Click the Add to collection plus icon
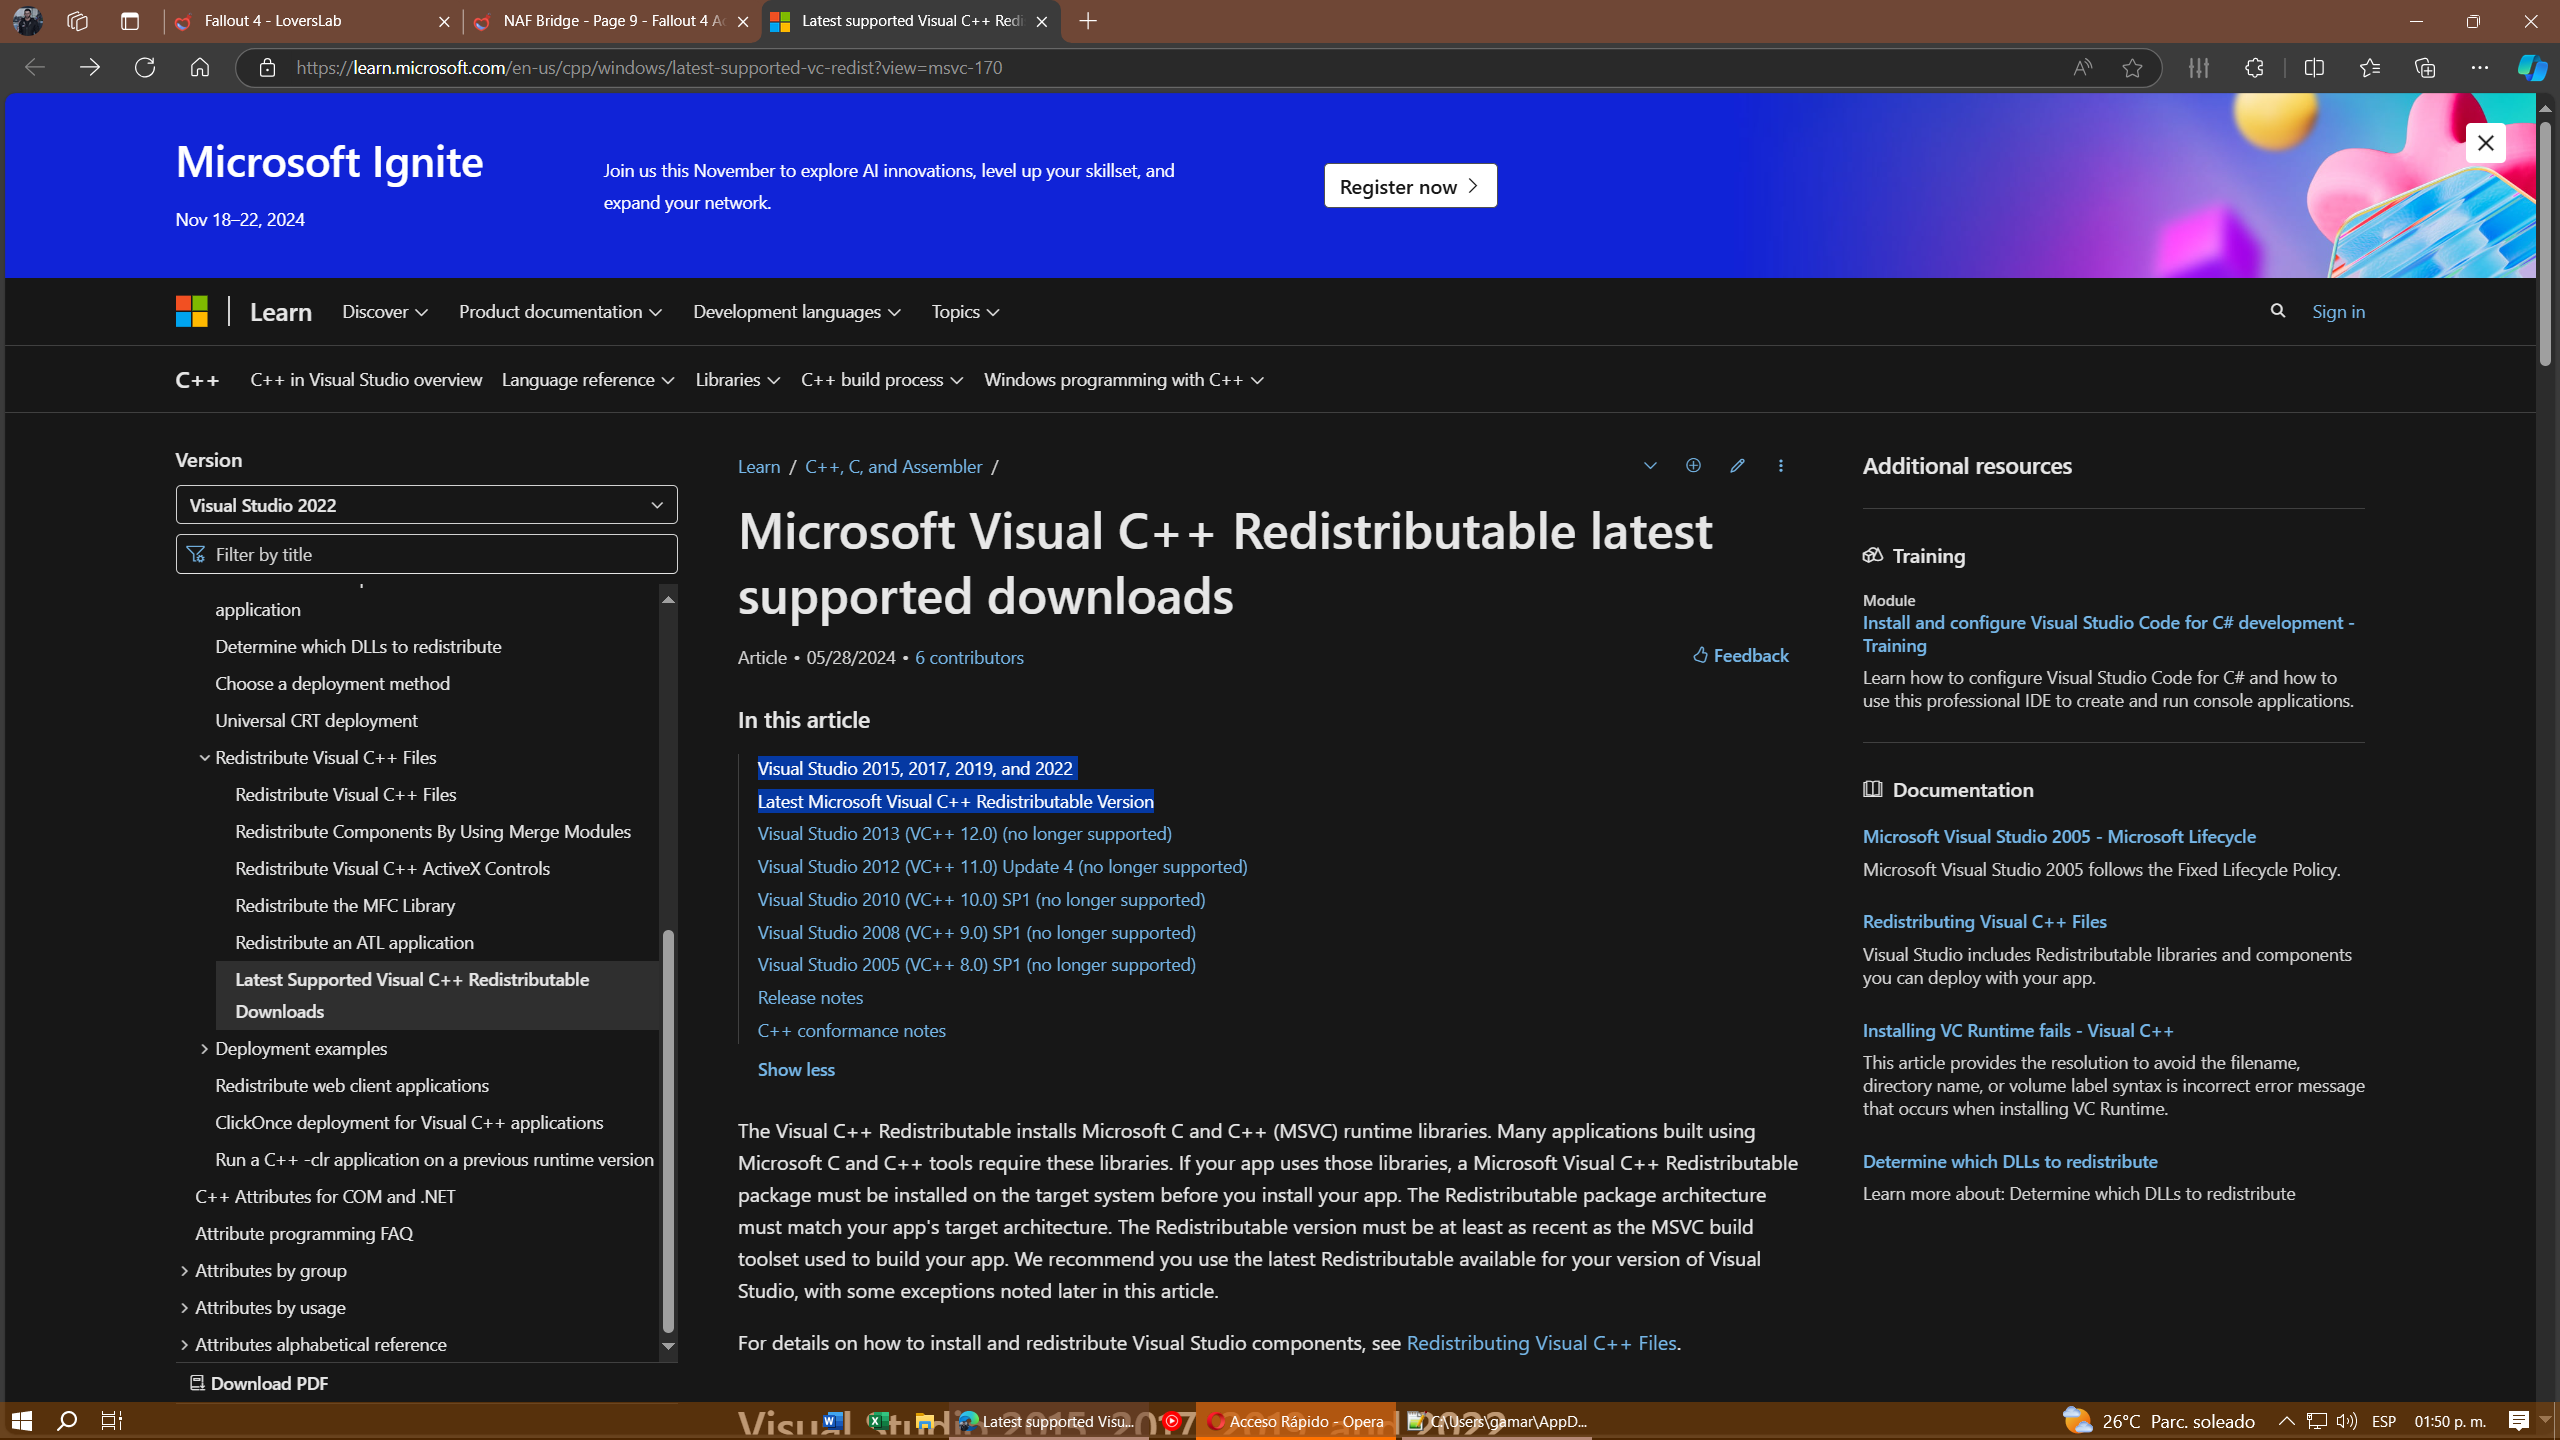Image resolution: width=2560 pixels, height=1440 pixels. click(1693, 466)
